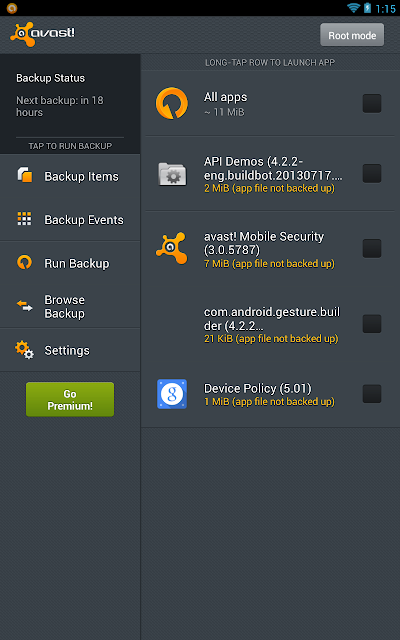Viewport: 400px width, 640px height.
Task: Open the Backup Events menu item
Action: point(70,219)
